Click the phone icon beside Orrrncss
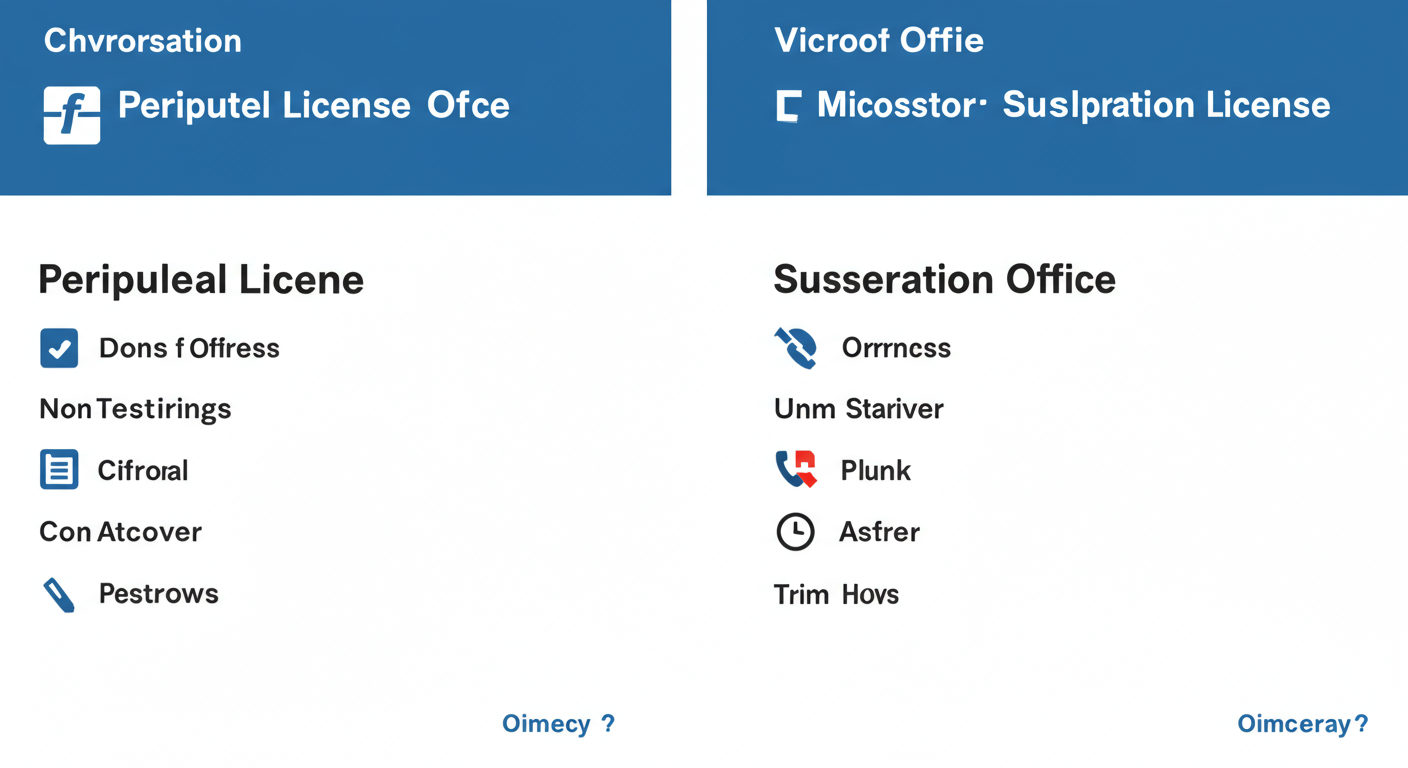 click(x=796, y=348)
